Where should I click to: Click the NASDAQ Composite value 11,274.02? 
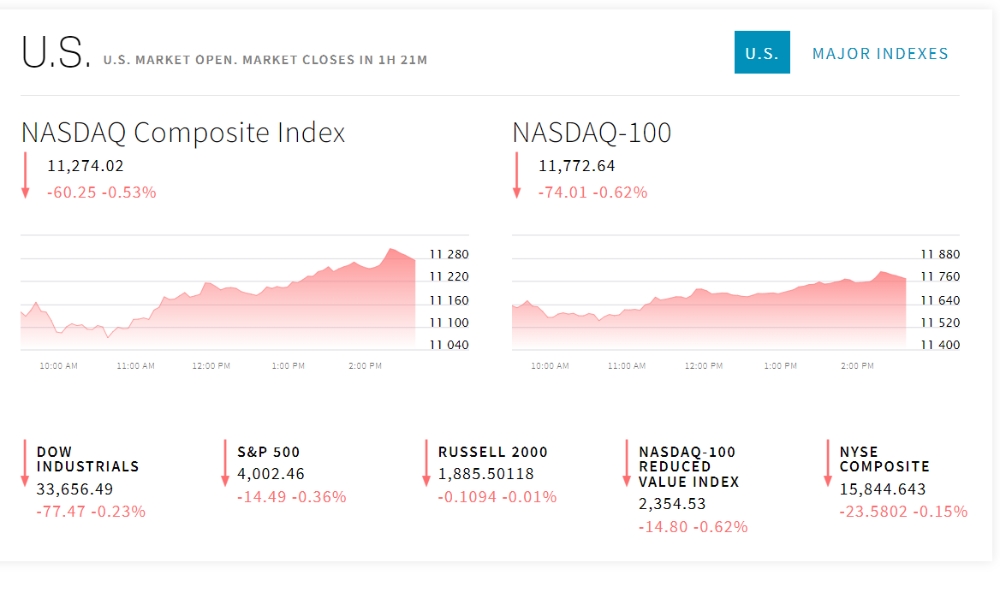(85, 166)
